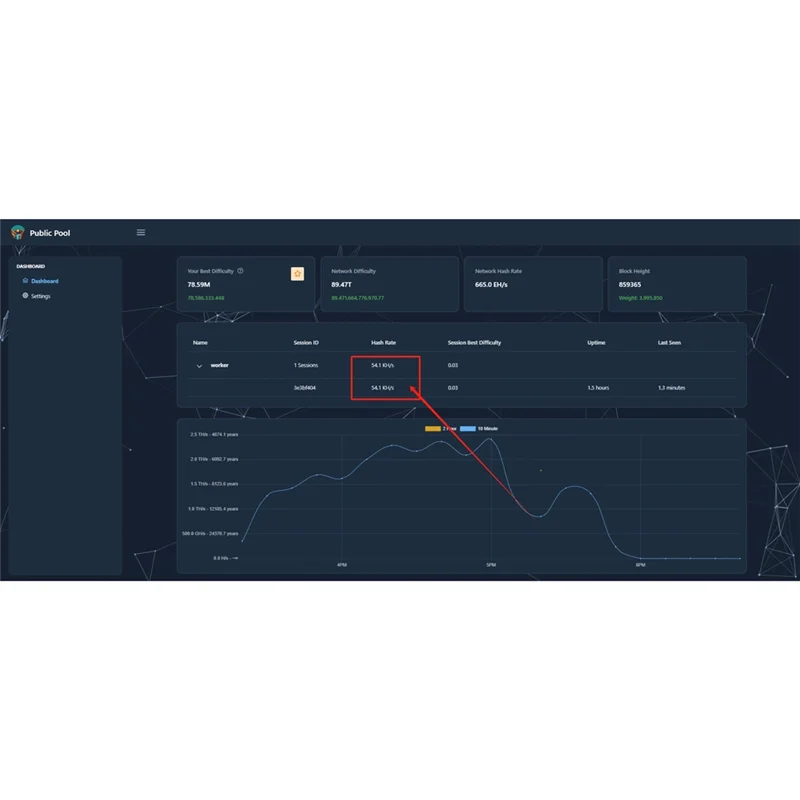The height and width of the screenshot is (800, 800).
Task: Click the Public Pool title link
Action: (50, 233)
